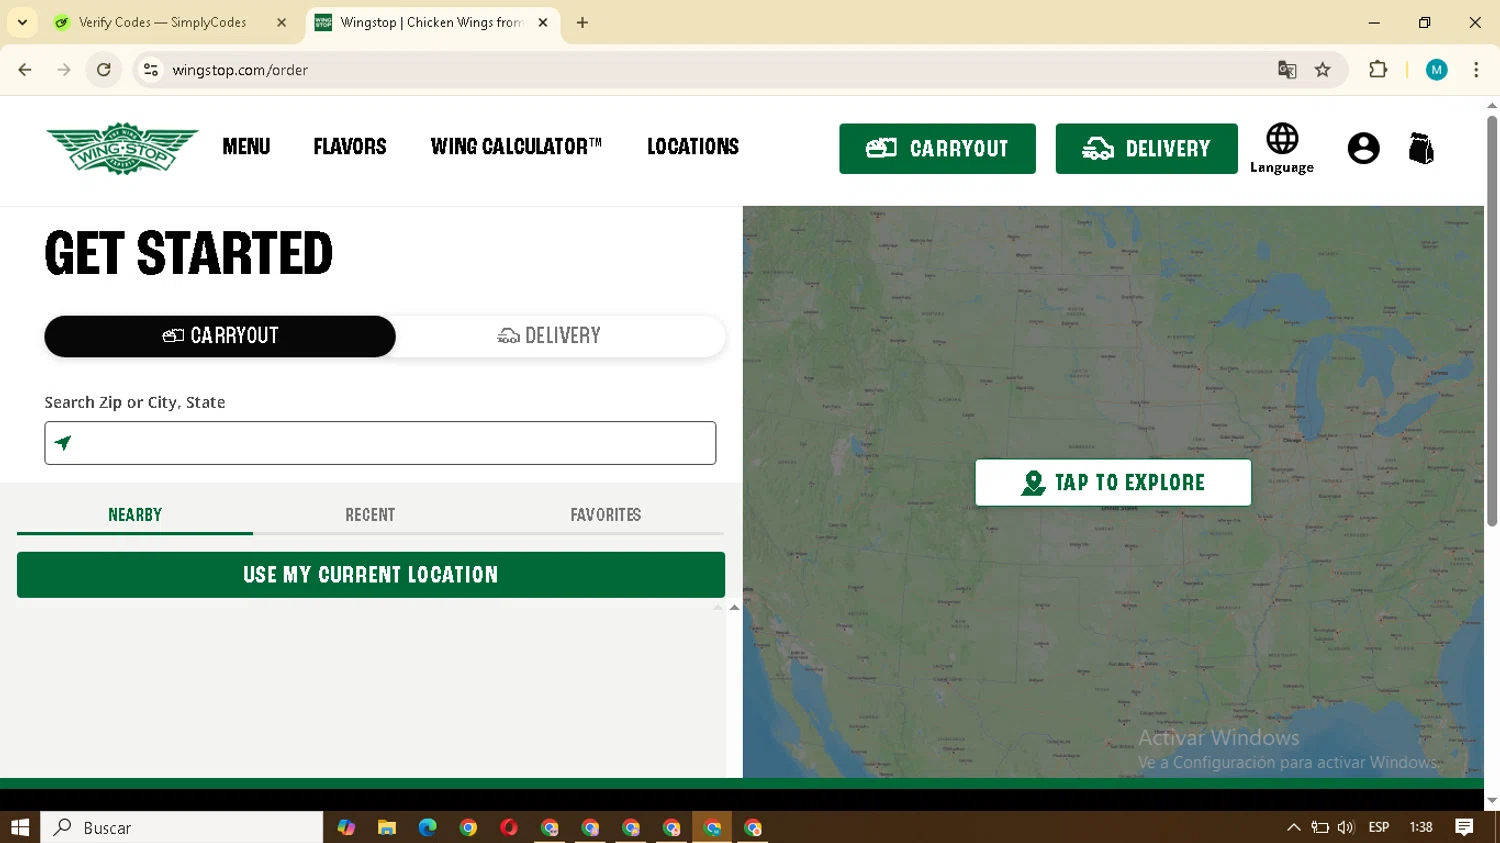Click the Wingstop logo

[122, 149]
